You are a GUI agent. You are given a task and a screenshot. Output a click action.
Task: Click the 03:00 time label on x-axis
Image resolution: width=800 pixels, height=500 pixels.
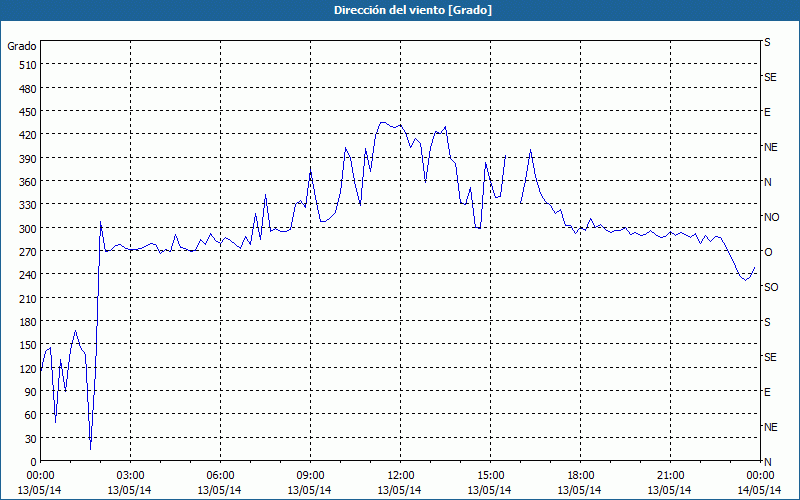click(x=130, y=476)
